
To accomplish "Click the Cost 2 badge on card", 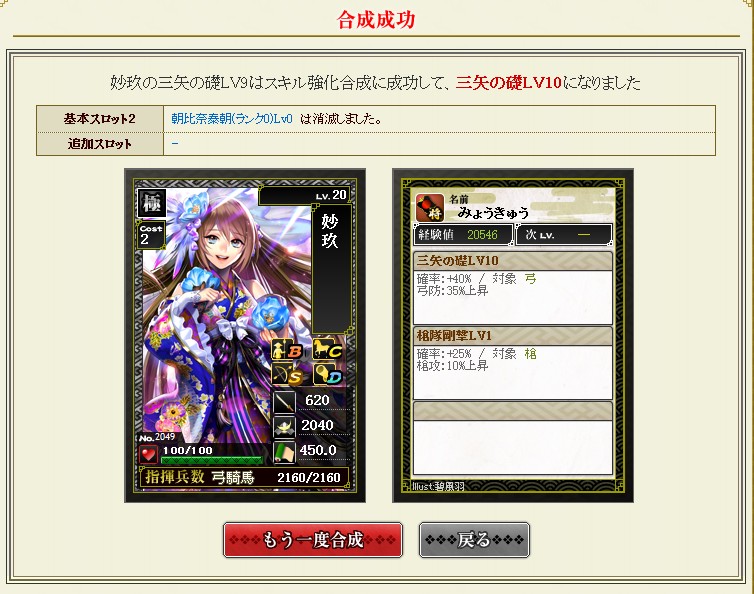I will [x=151, y=234].
